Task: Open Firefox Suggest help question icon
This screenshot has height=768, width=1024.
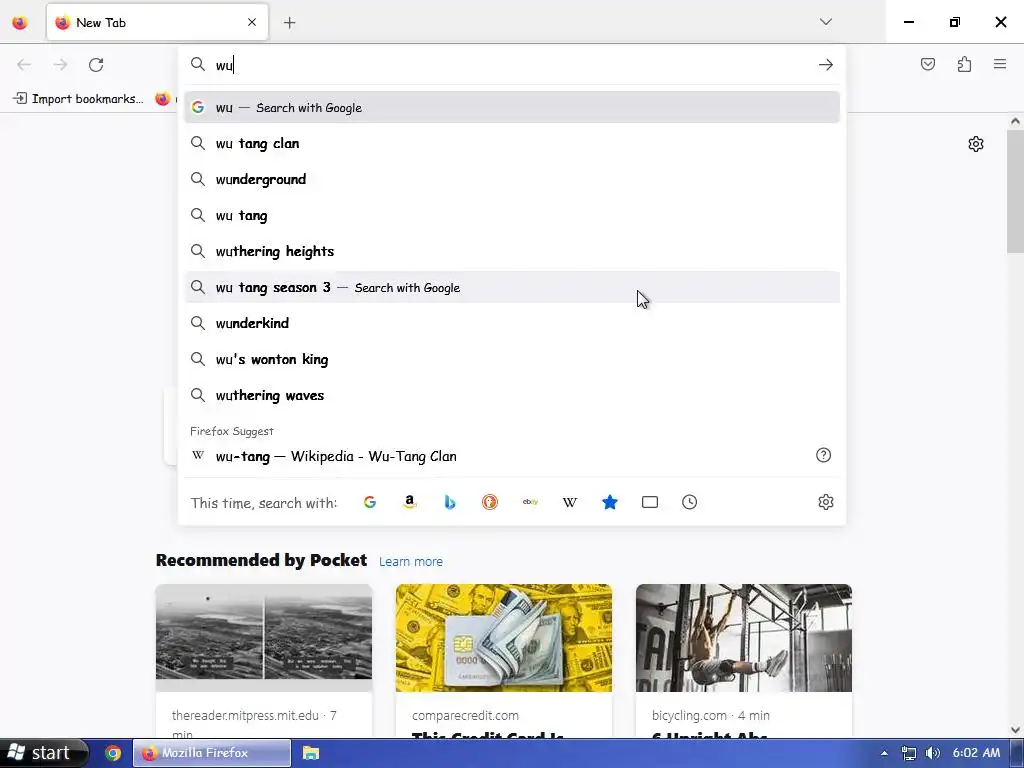Action: (x=824, y=455)
